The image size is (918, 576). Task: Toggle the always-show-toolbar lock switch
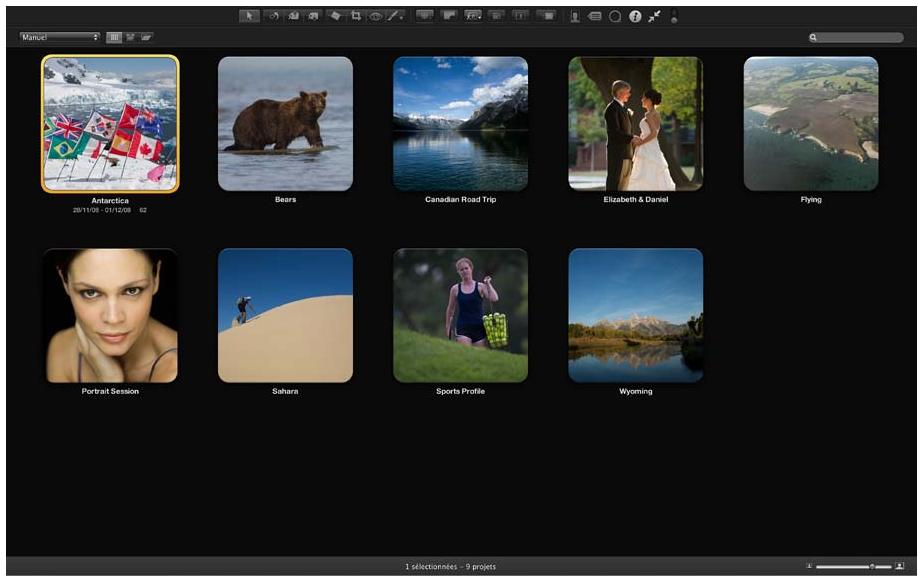pos(674,16)
